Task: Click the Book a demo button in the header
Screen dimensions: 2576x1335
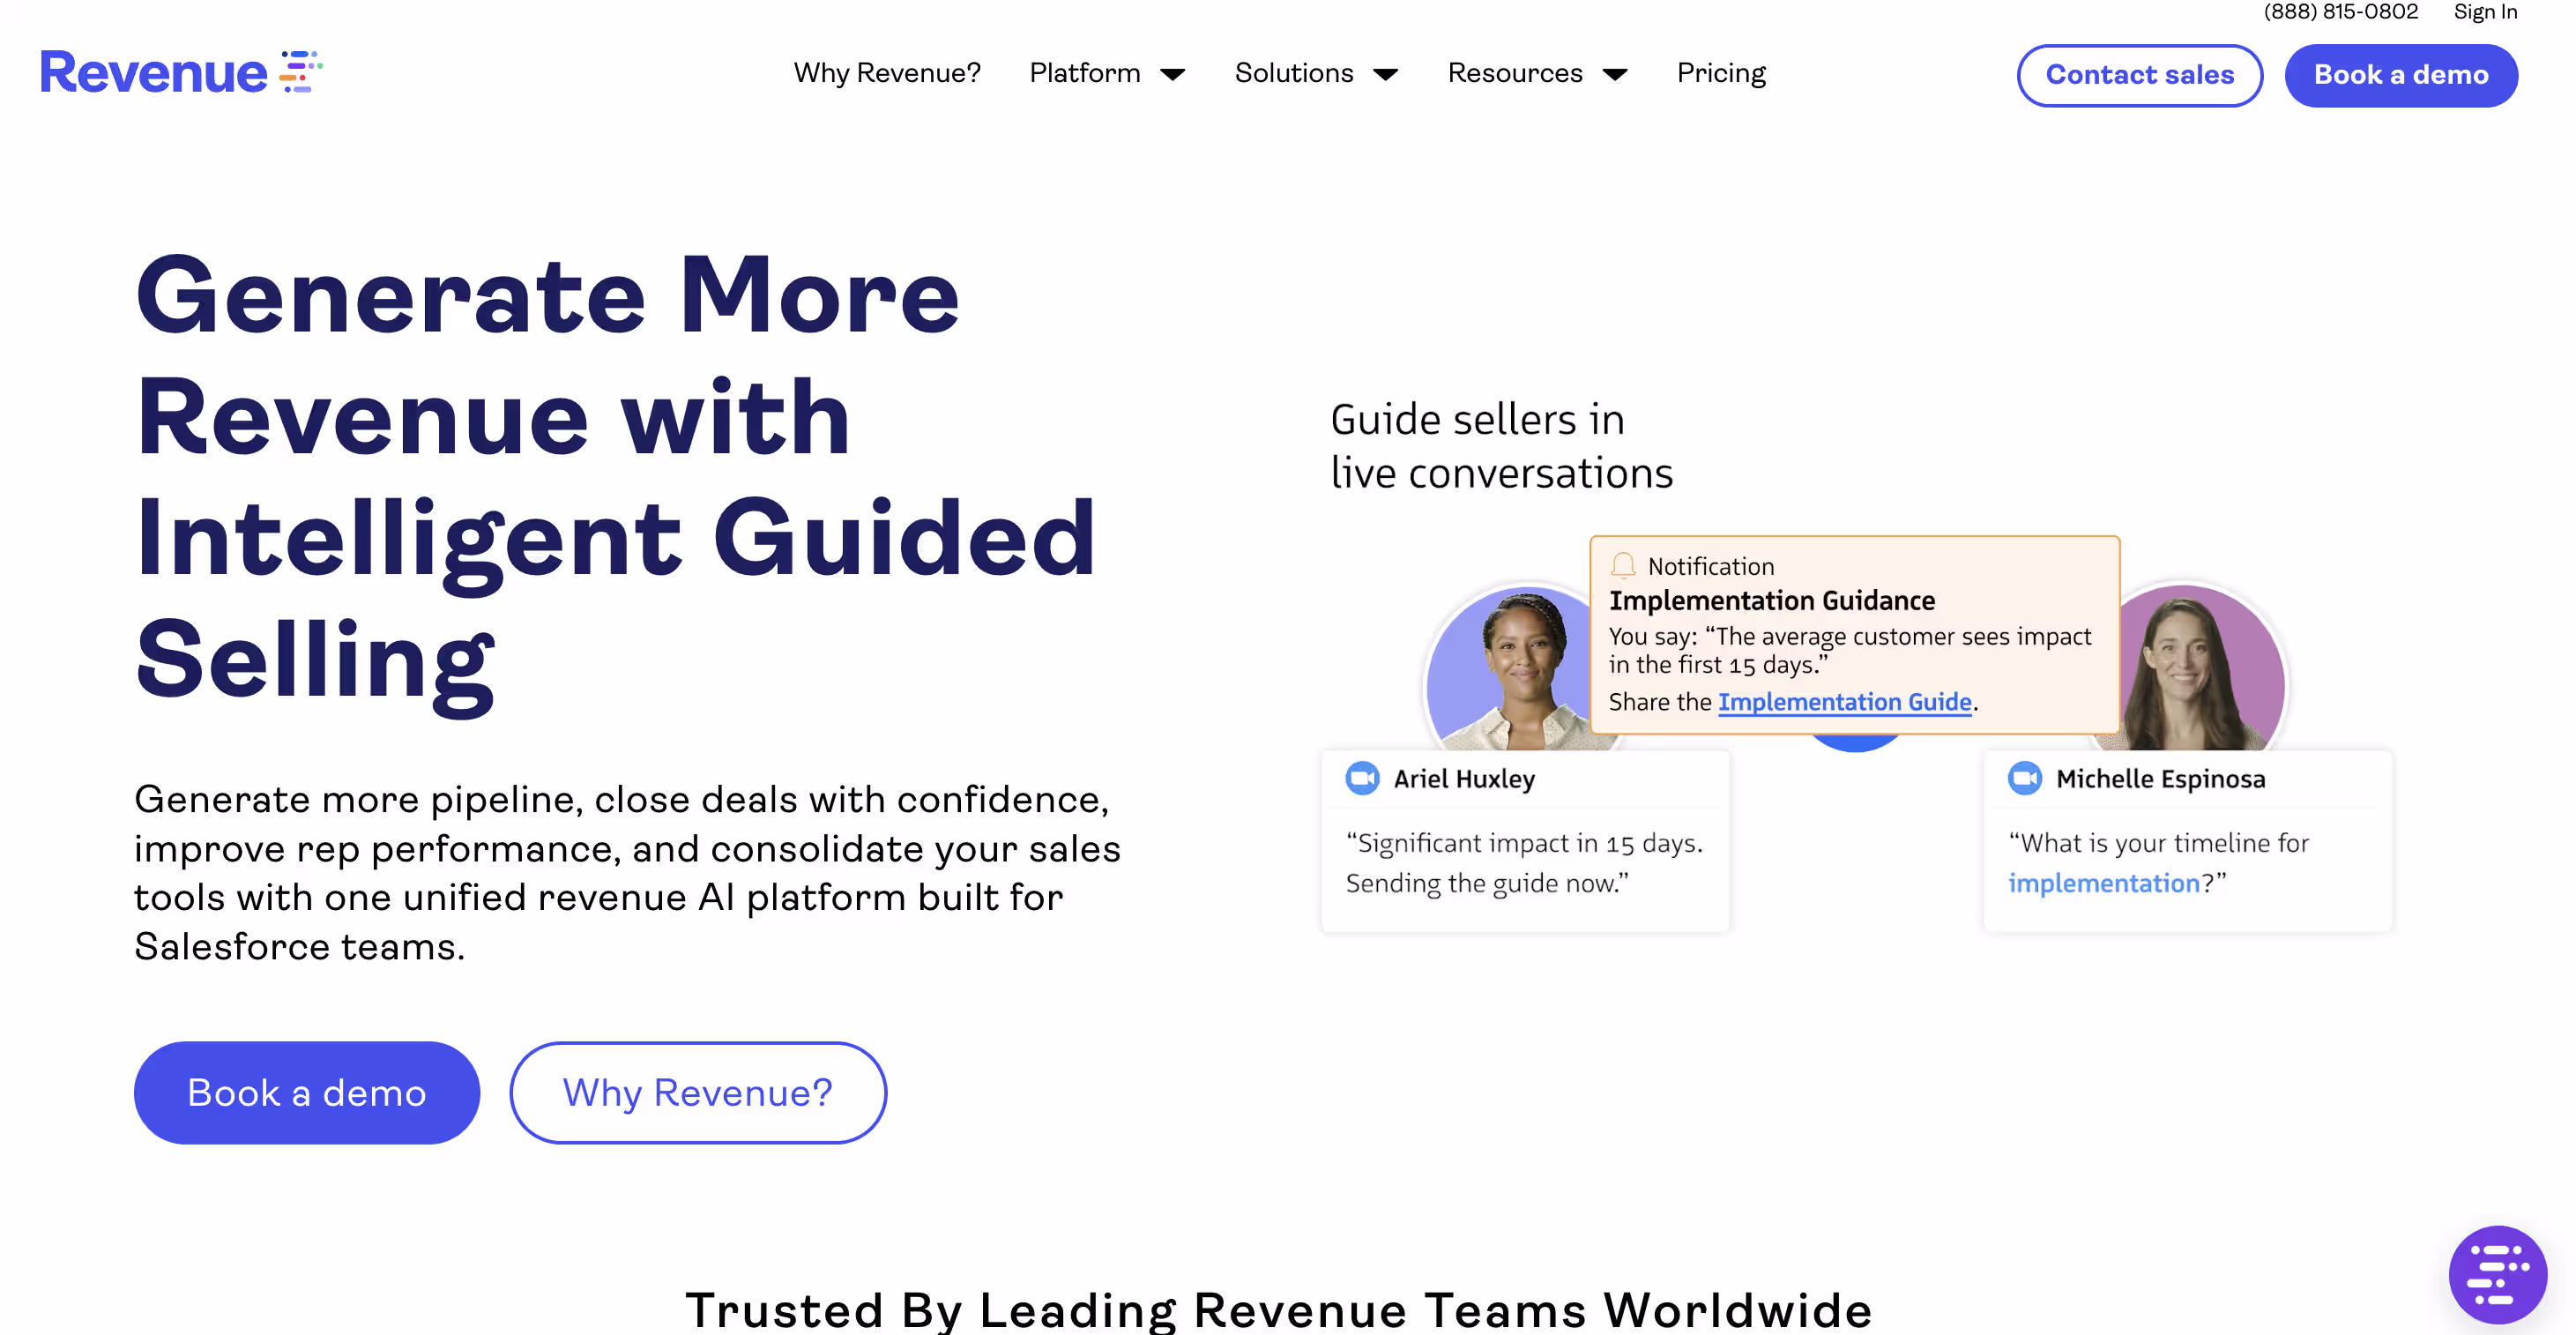Action: [2401, 75]
